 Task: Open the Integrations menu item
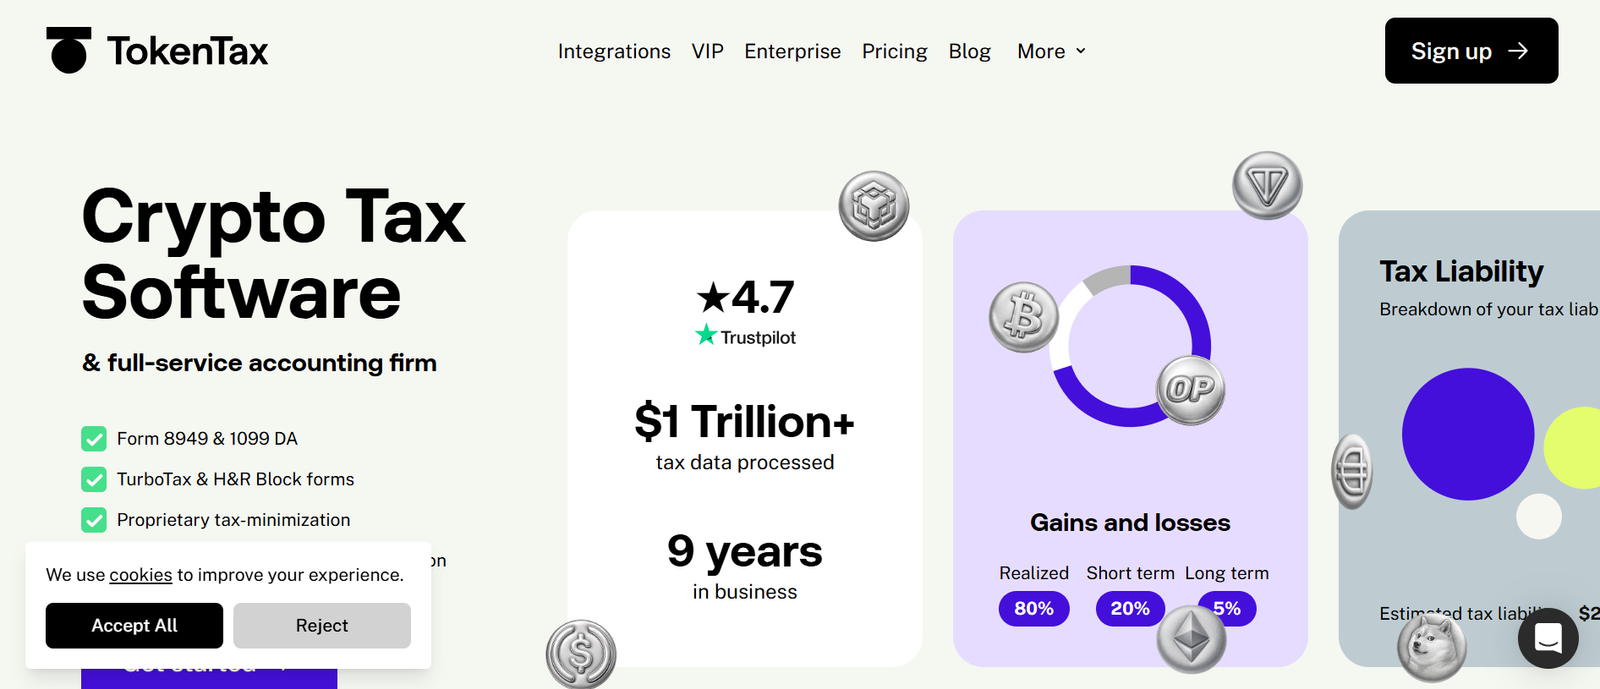click(614, 51)
